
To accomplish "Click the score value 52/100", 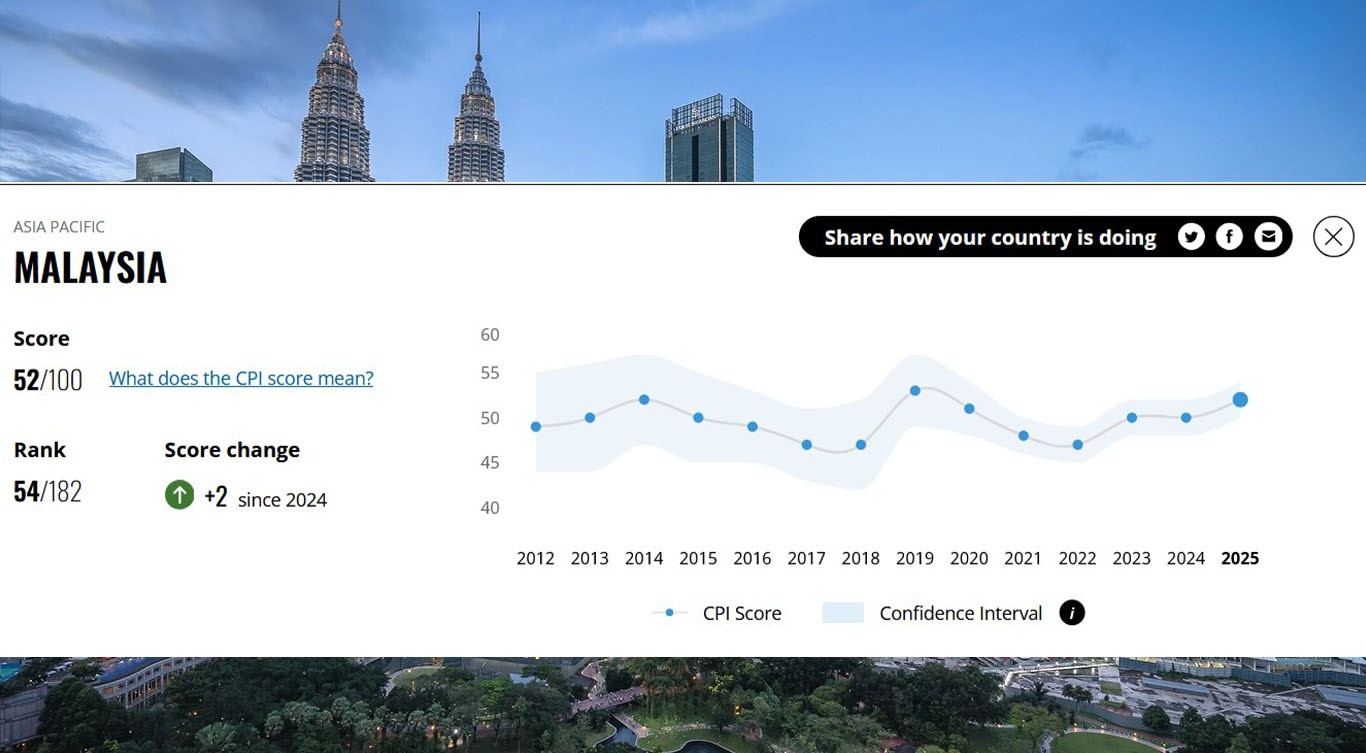I will (x=48, y=380).
